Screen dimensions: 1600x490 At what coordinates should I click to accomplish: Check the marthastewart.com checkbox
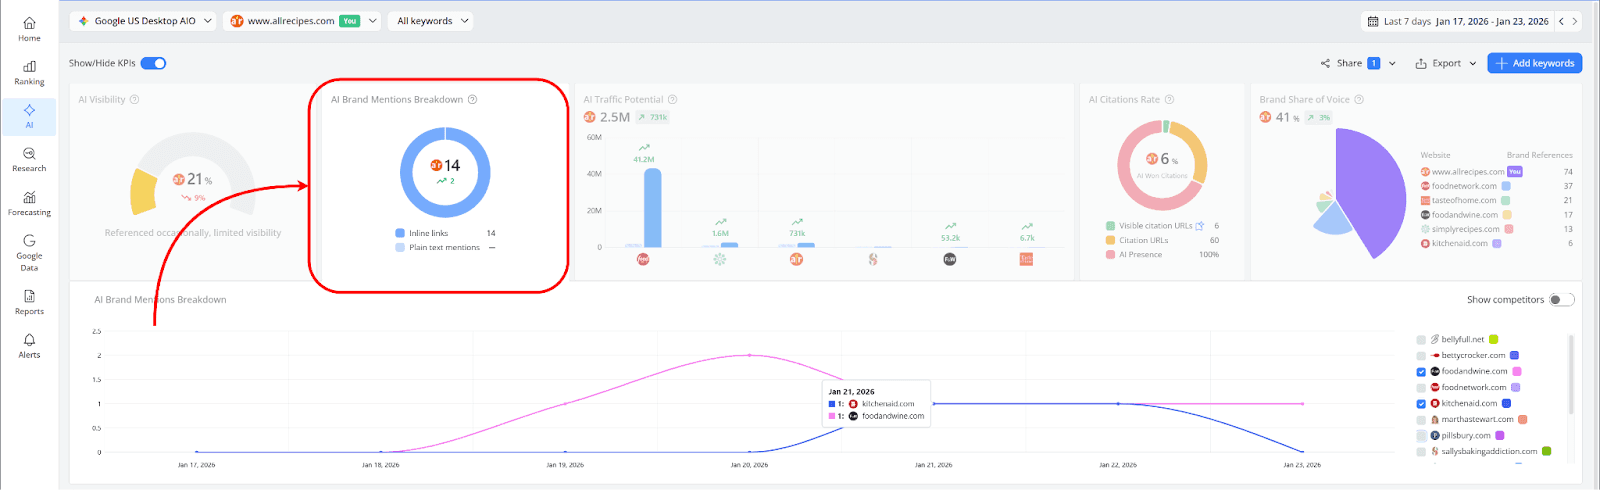(x=1421, y=420)
